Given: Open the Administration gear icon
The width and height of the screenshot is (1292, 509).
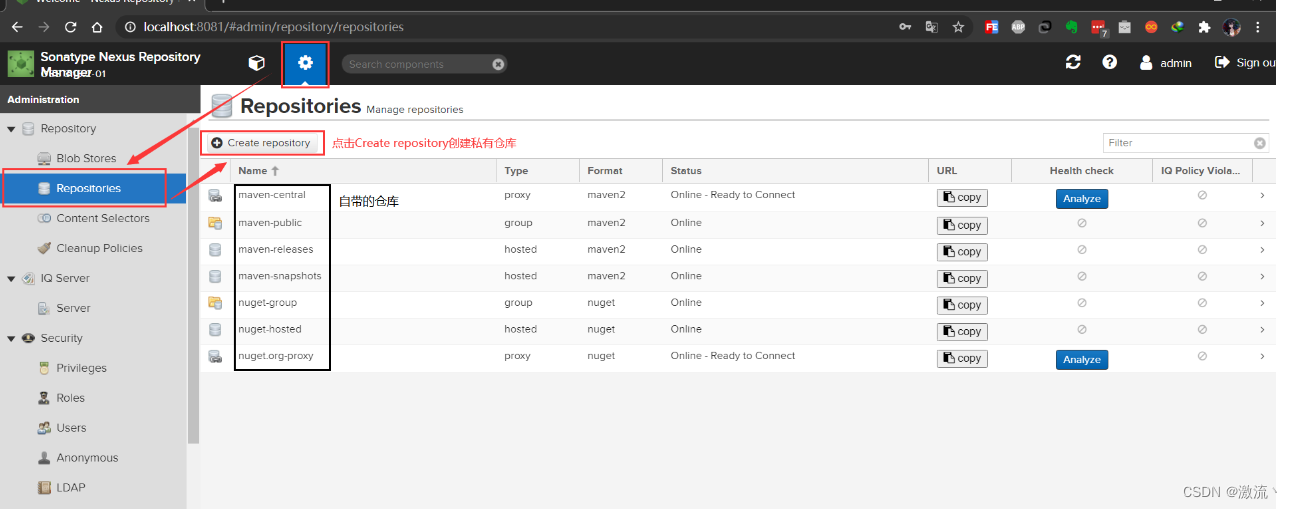Looking at the screenshot, I should [x=305, y=63].
